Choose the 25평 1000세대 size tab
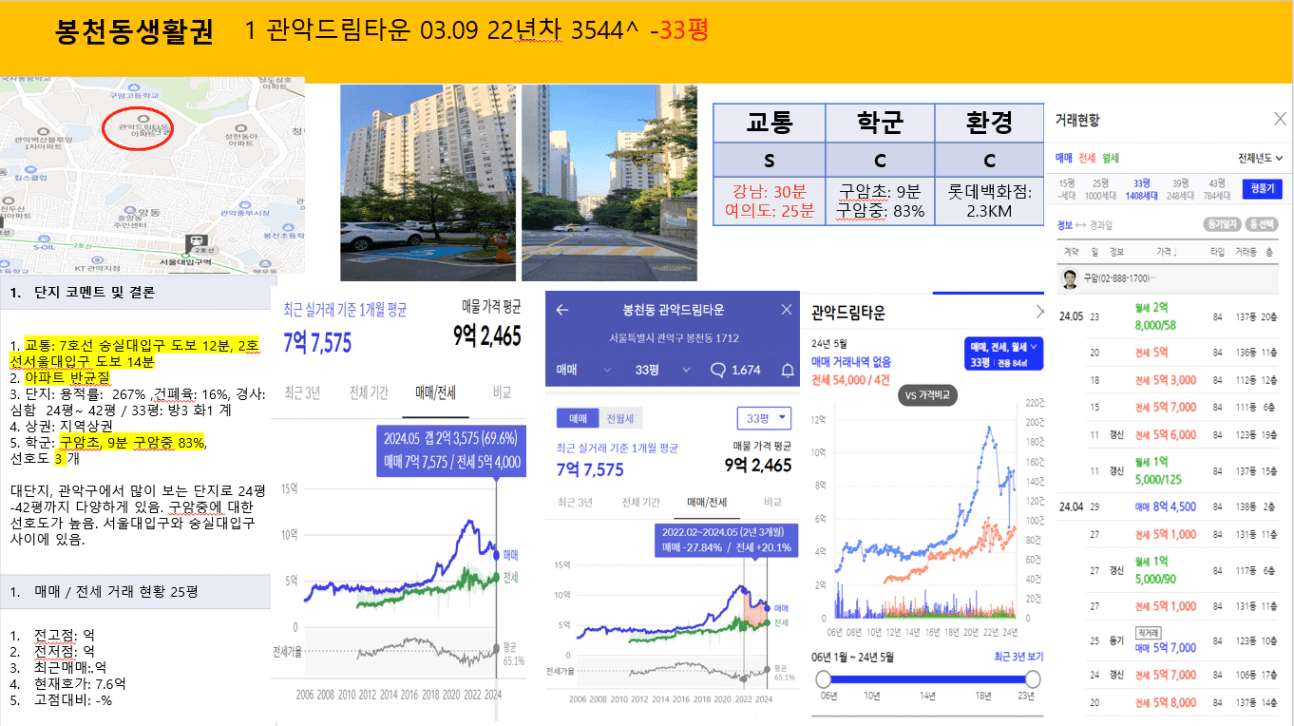The height and width of the screenshot is (726, 1294). coord(1100,189)
